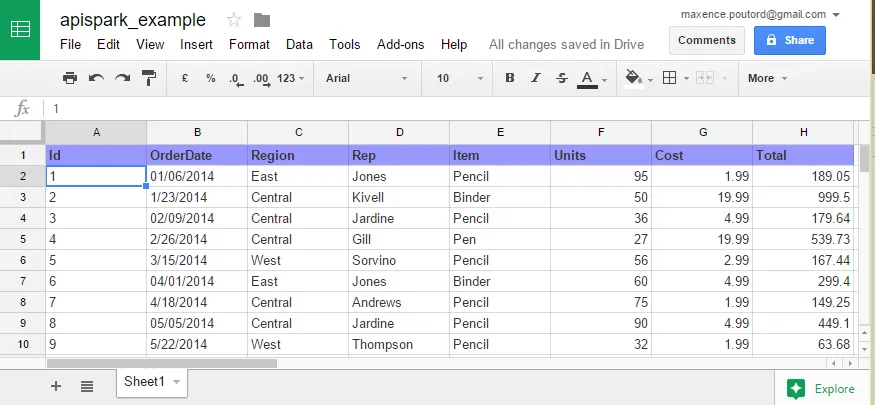This screenshot has height=405, width=875.
Task: Expand the More toolbar options
Action: [x=767, y=78]
